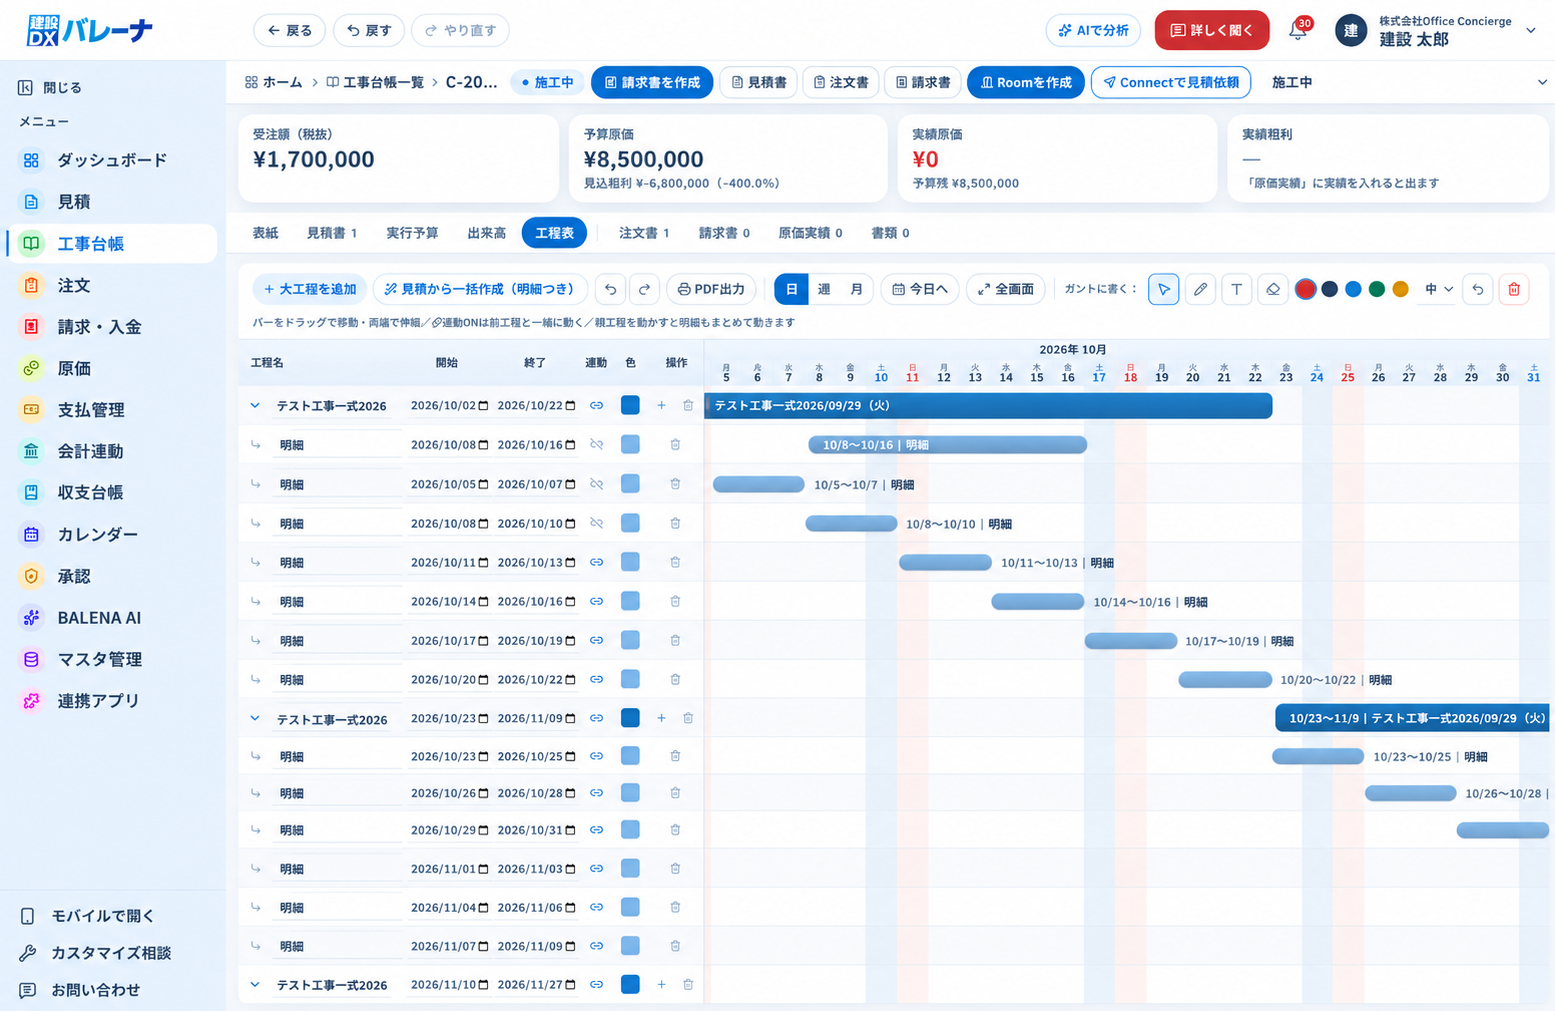Switch to the 見積書 1 tab
The height and width of the screenshot is (1011, 1555).
331,233
